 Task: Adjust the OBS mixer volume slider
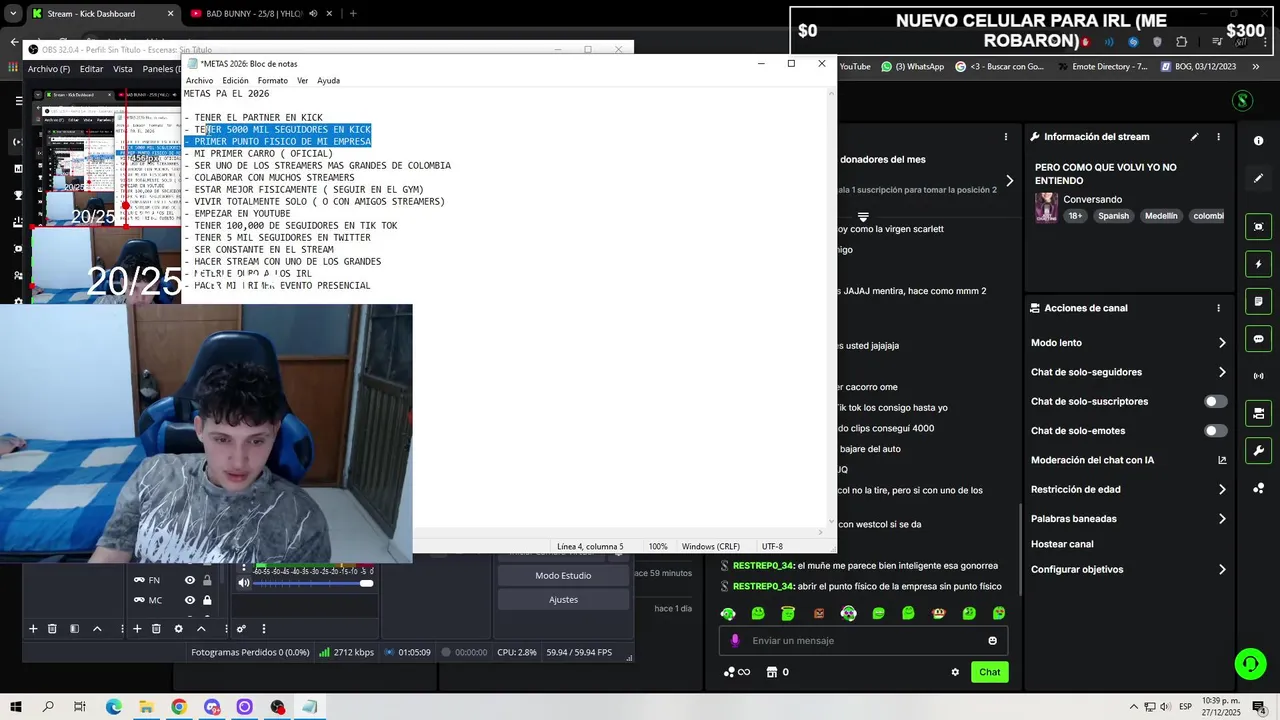[366, 583]
